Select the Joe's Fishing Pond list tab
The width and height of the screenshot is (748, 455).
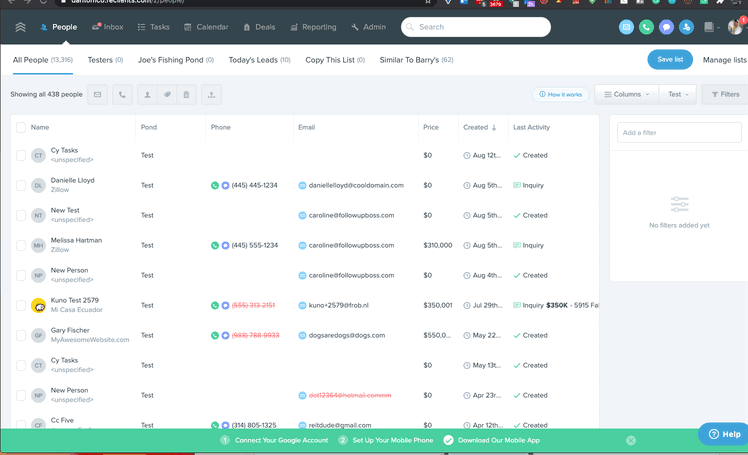(176, 60)
